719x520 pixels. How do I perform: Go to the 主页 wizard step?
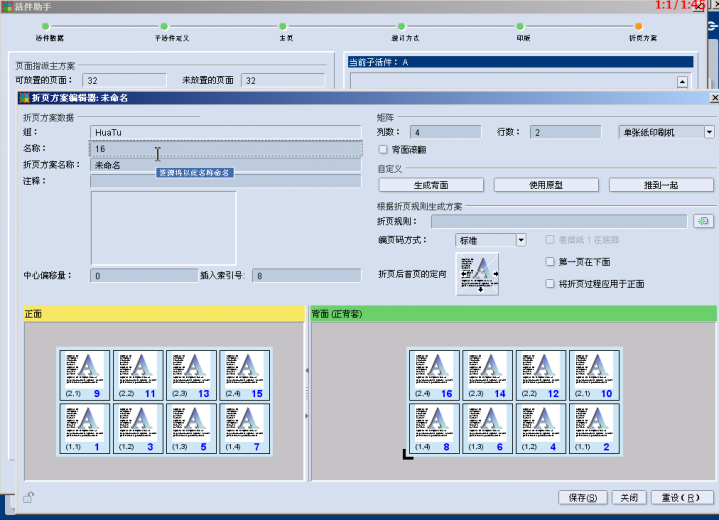click(286, 27)
